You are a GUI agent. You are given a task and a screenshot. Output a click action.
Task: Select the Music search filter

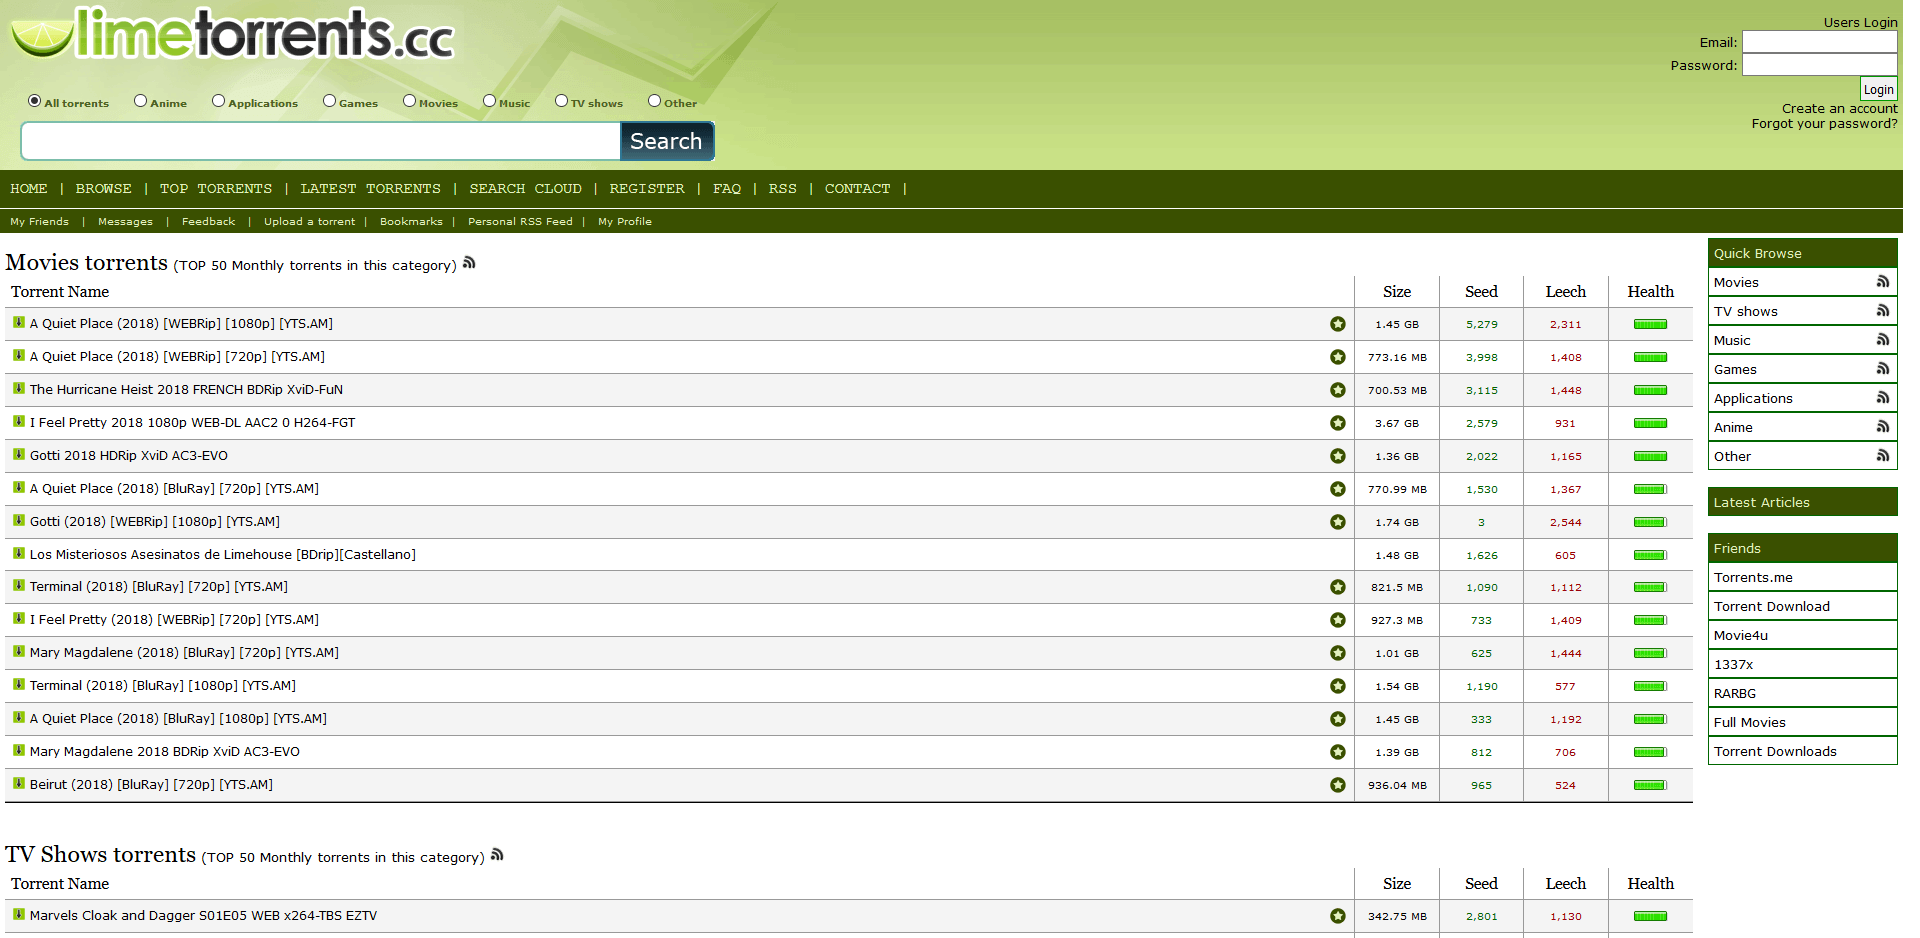(x=488, y=100)
